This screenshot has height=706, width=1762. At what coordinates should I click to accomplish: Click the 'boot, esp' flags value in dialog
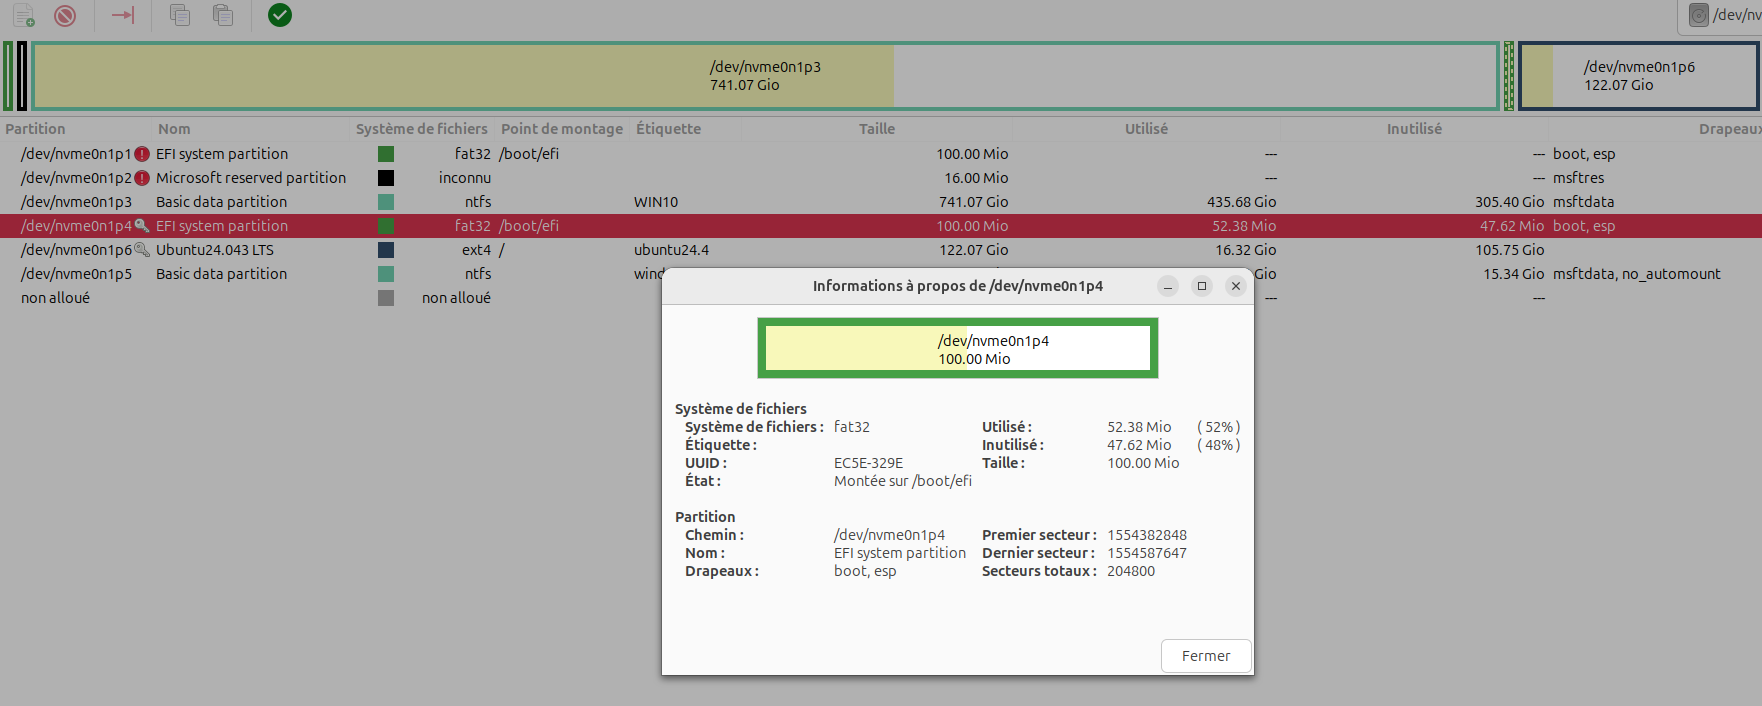point(865,571)
